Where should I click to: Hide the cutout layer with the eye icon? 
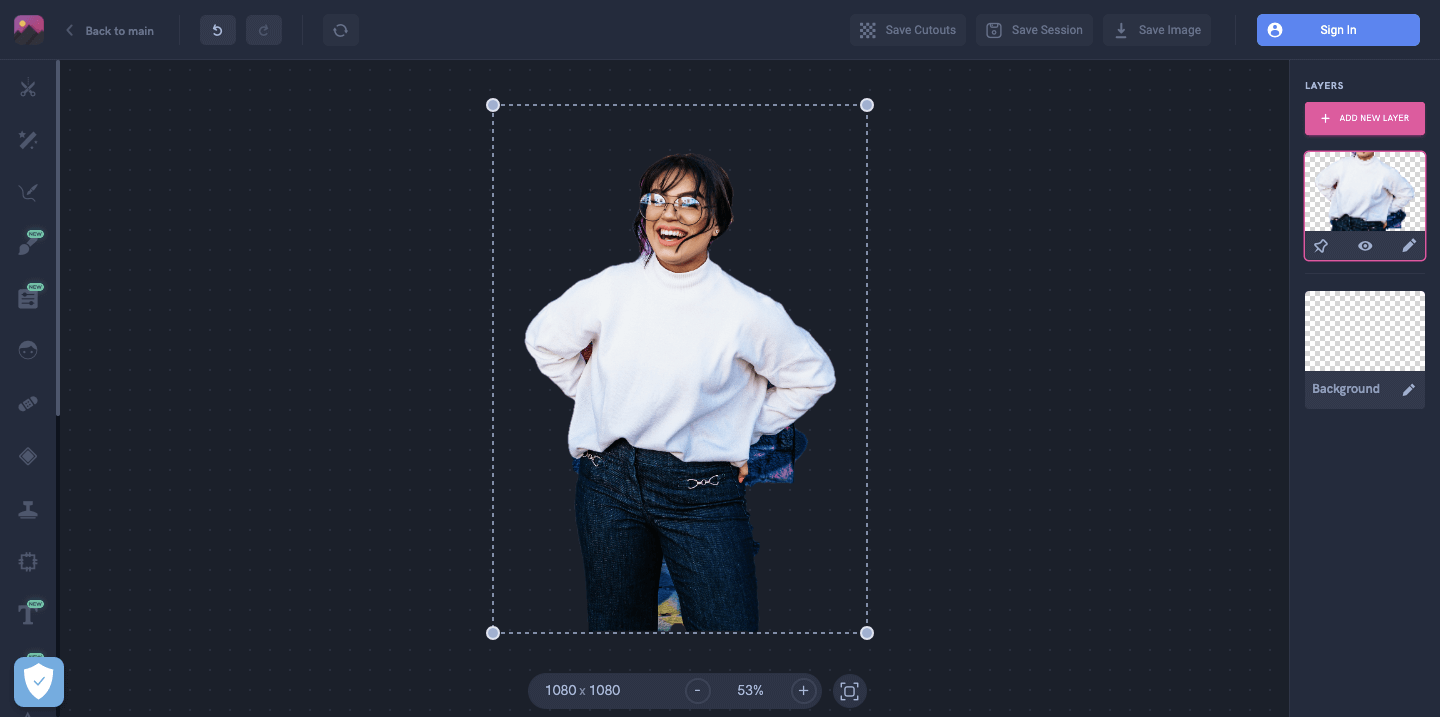(1364, 245)
